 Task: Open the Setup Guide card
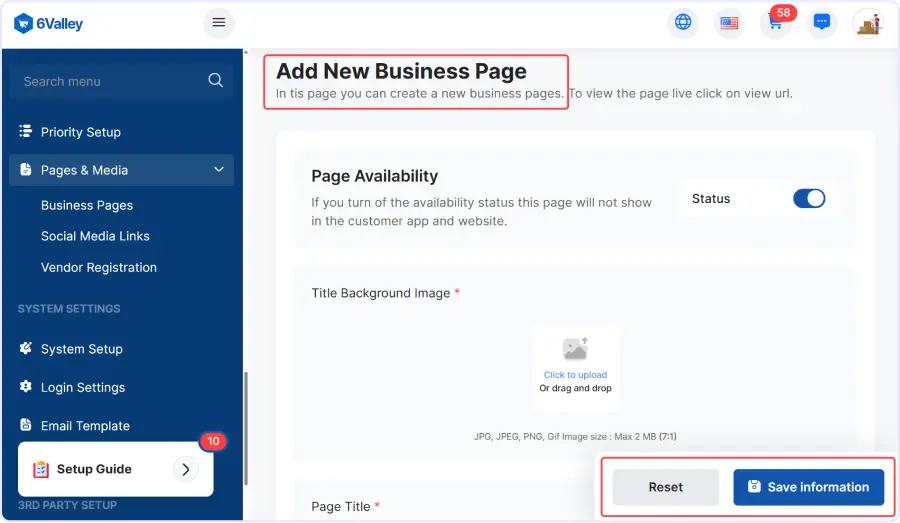pos(115,469)
